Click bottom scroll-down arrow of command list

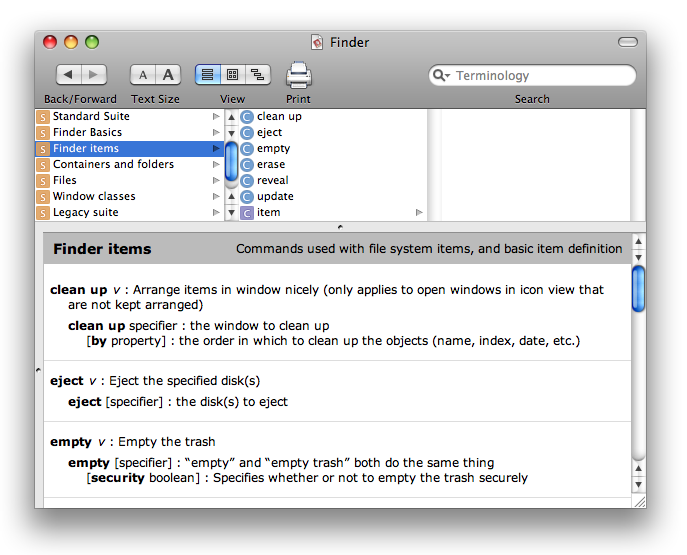[231, 213]
